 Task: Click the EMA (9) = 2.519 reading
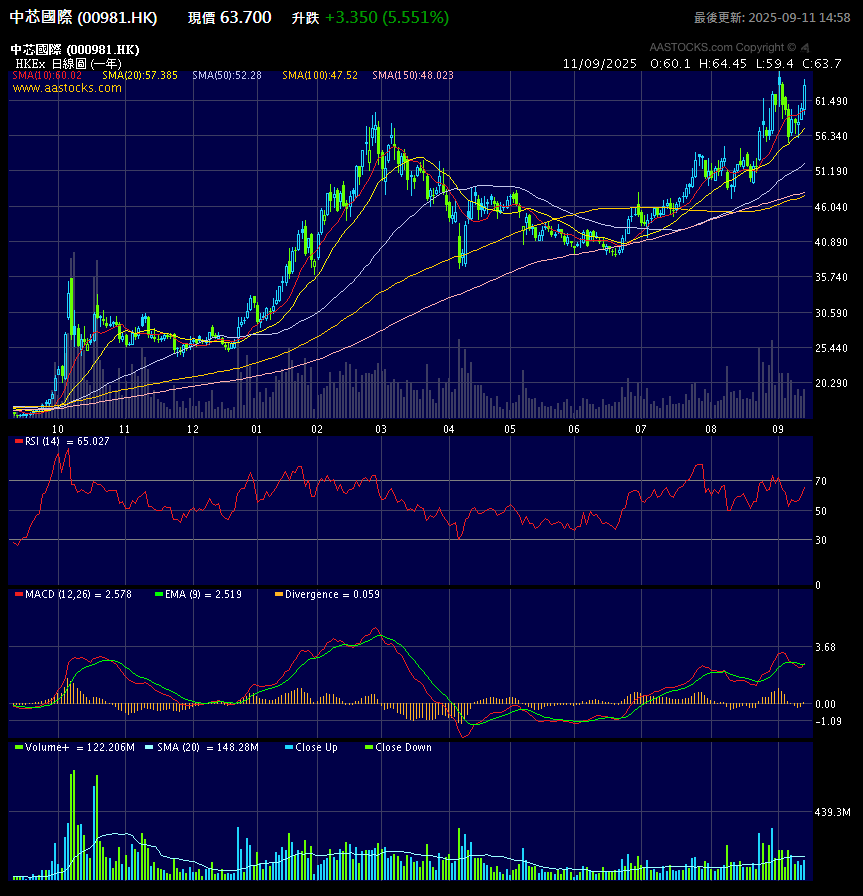(x=203, y=594)
